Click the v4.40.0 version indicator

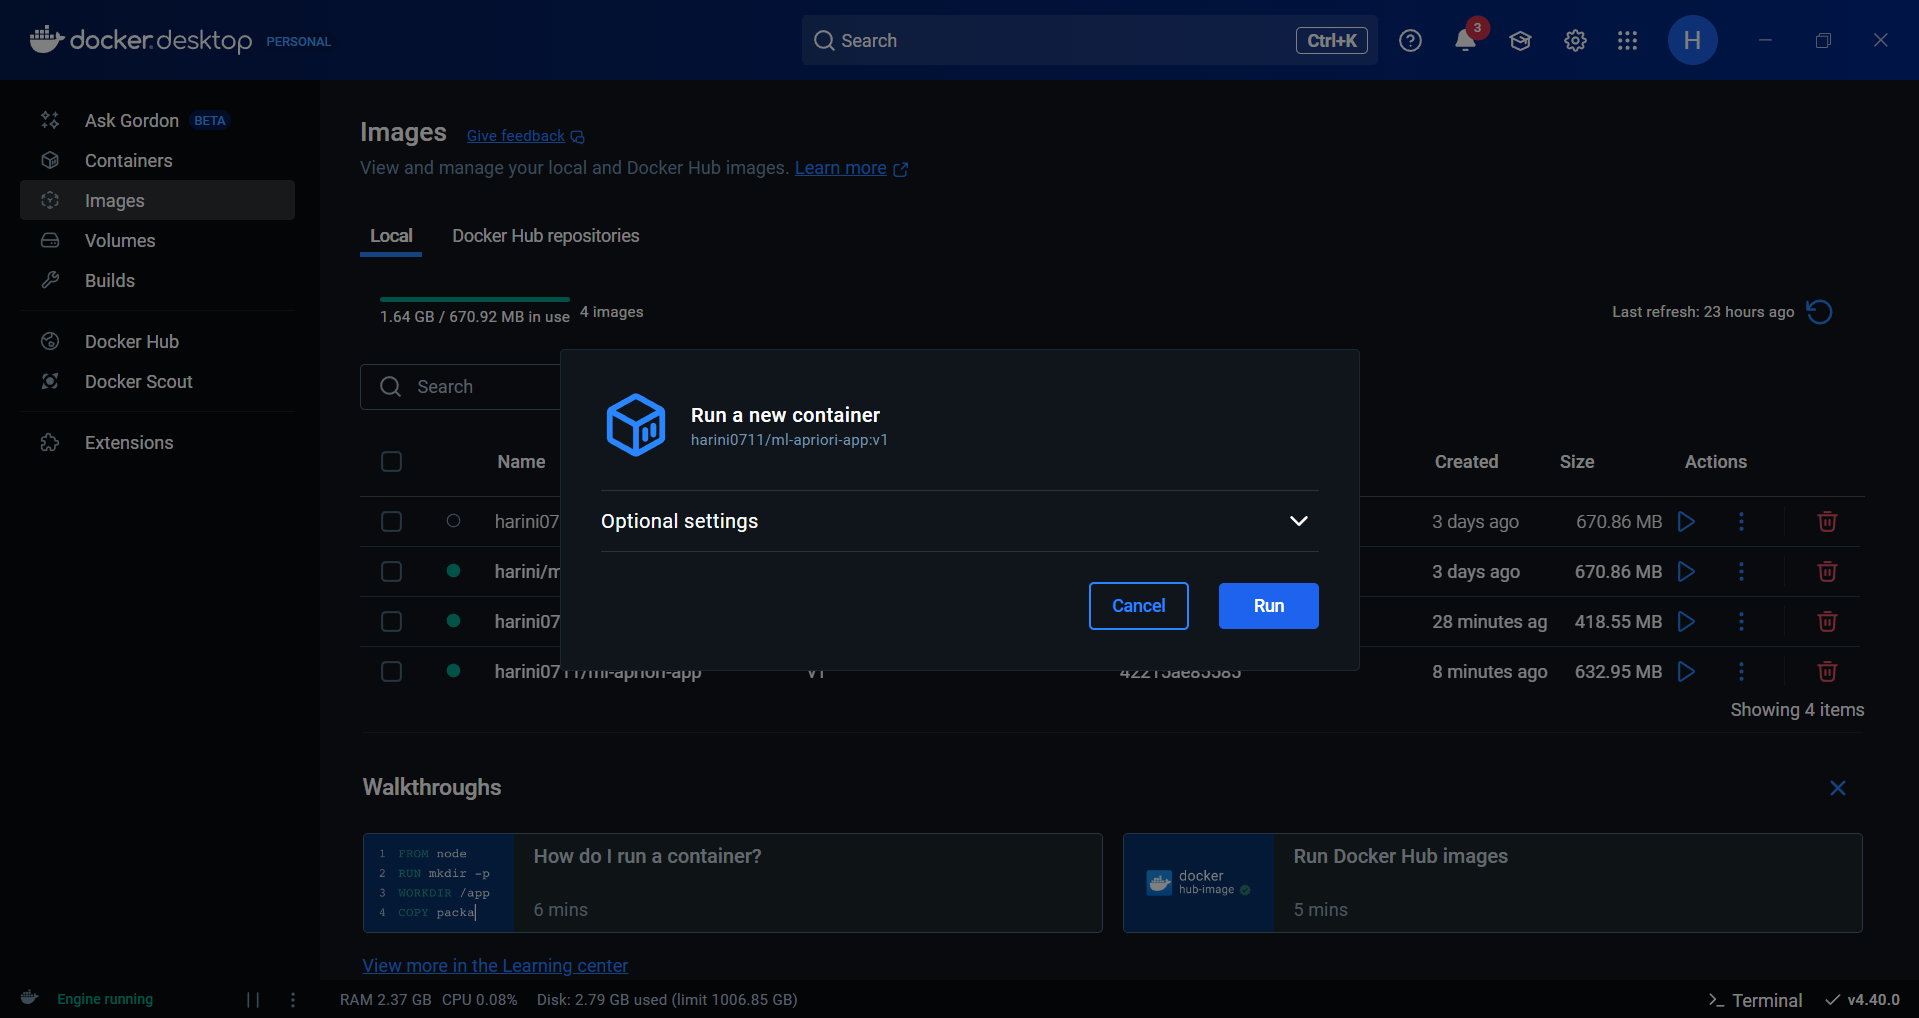(1863, 1000)
